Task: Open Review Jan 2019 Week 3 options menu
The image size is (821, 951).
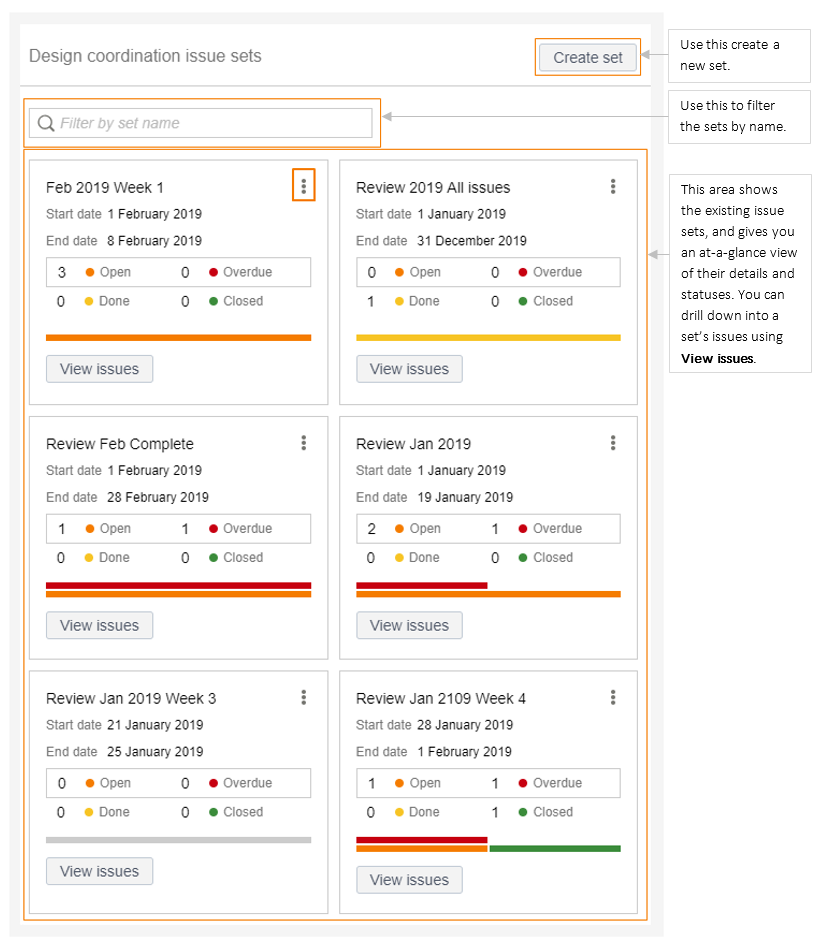Action: [x=304, y=697]
